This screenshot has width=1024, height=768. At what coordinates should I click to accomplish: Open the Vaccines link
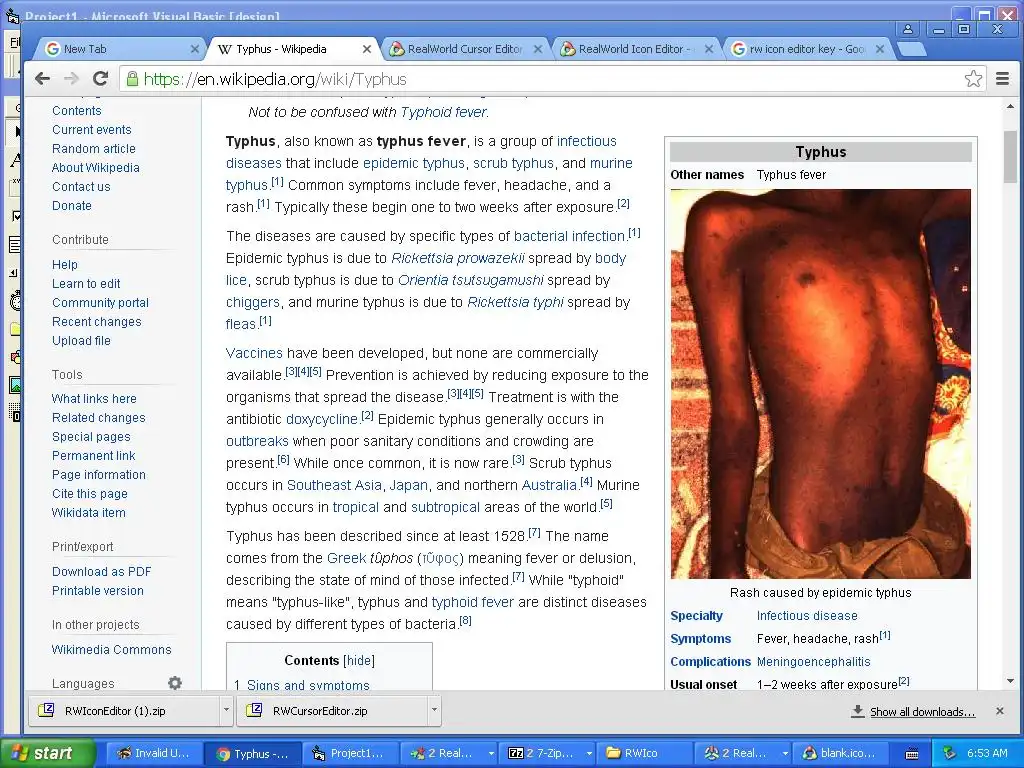point(254,353)
